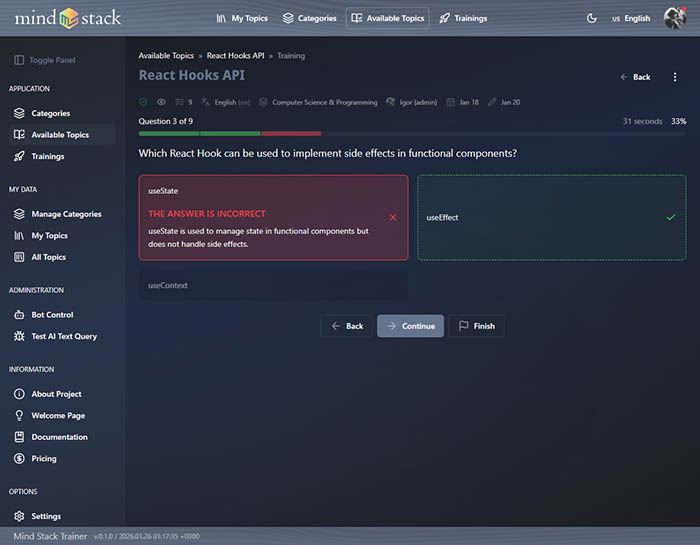Click the Manage Categories stack icon

pos(20,214)
